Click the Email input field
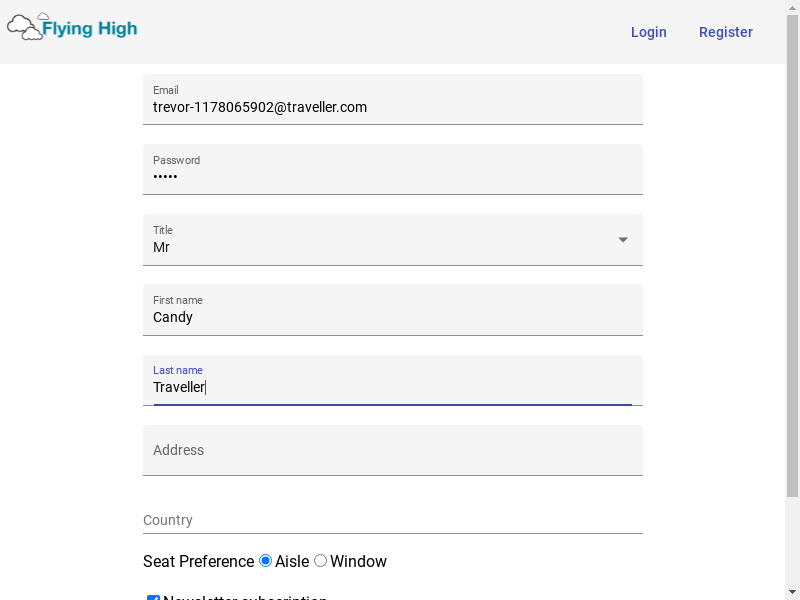Image resolution: width=800 pixels, height=600 pixels. coord(392,107)
